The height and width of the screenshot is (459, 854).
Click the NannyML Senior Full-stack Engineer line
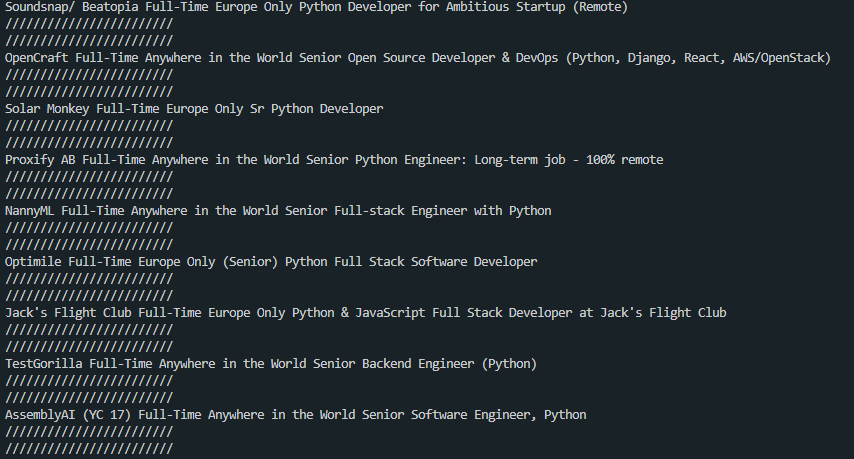tap(278, 211)
